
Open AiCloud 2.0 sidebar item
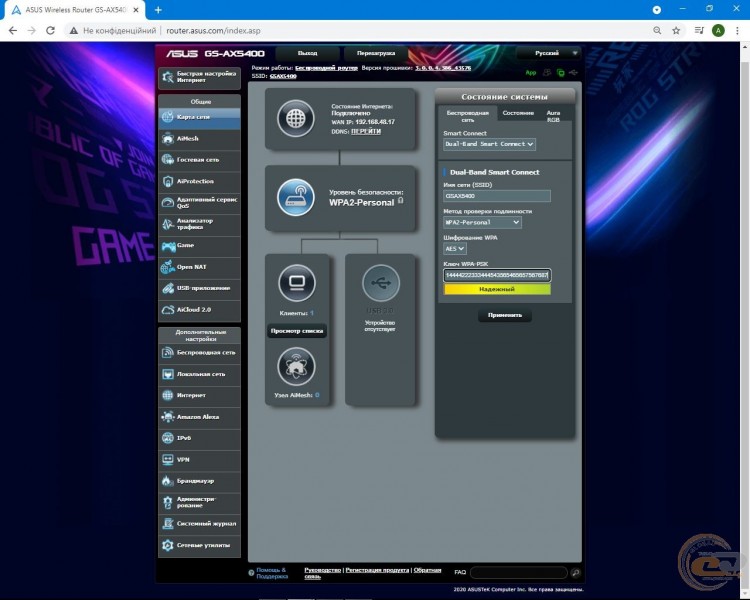(x=199, y=310)
